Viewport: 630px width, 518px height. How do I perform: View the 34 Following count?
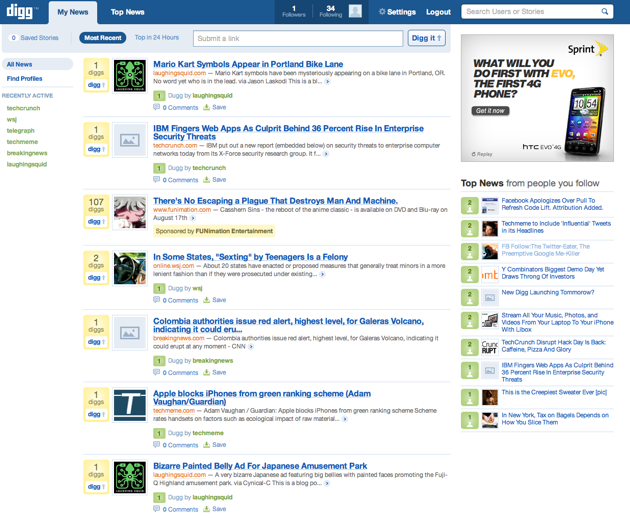pyautogui.click(x=331, y=11)
